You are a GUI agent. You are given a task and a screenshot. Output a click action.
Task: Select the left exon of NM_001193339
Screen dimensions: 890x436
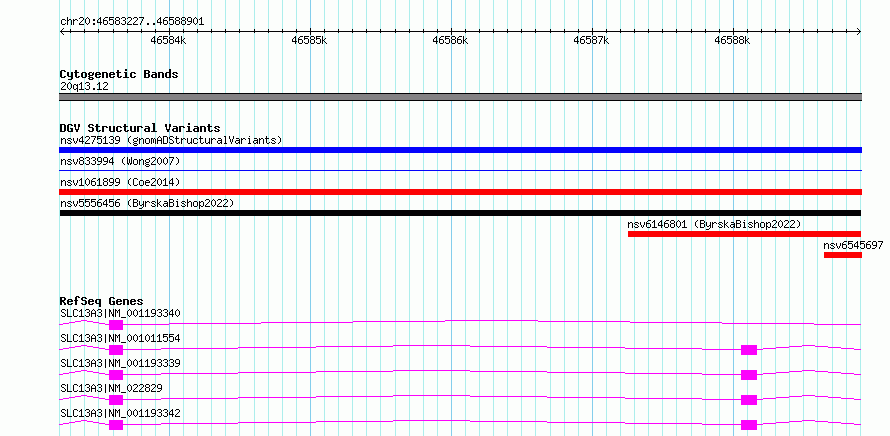(116, 375)
